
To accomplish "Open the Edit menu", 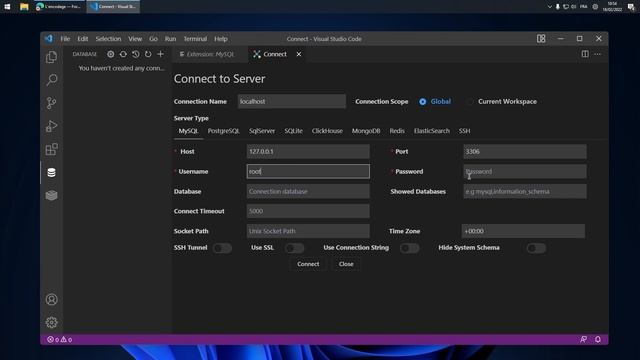I will pyautogui.click(x=83, y=39).
